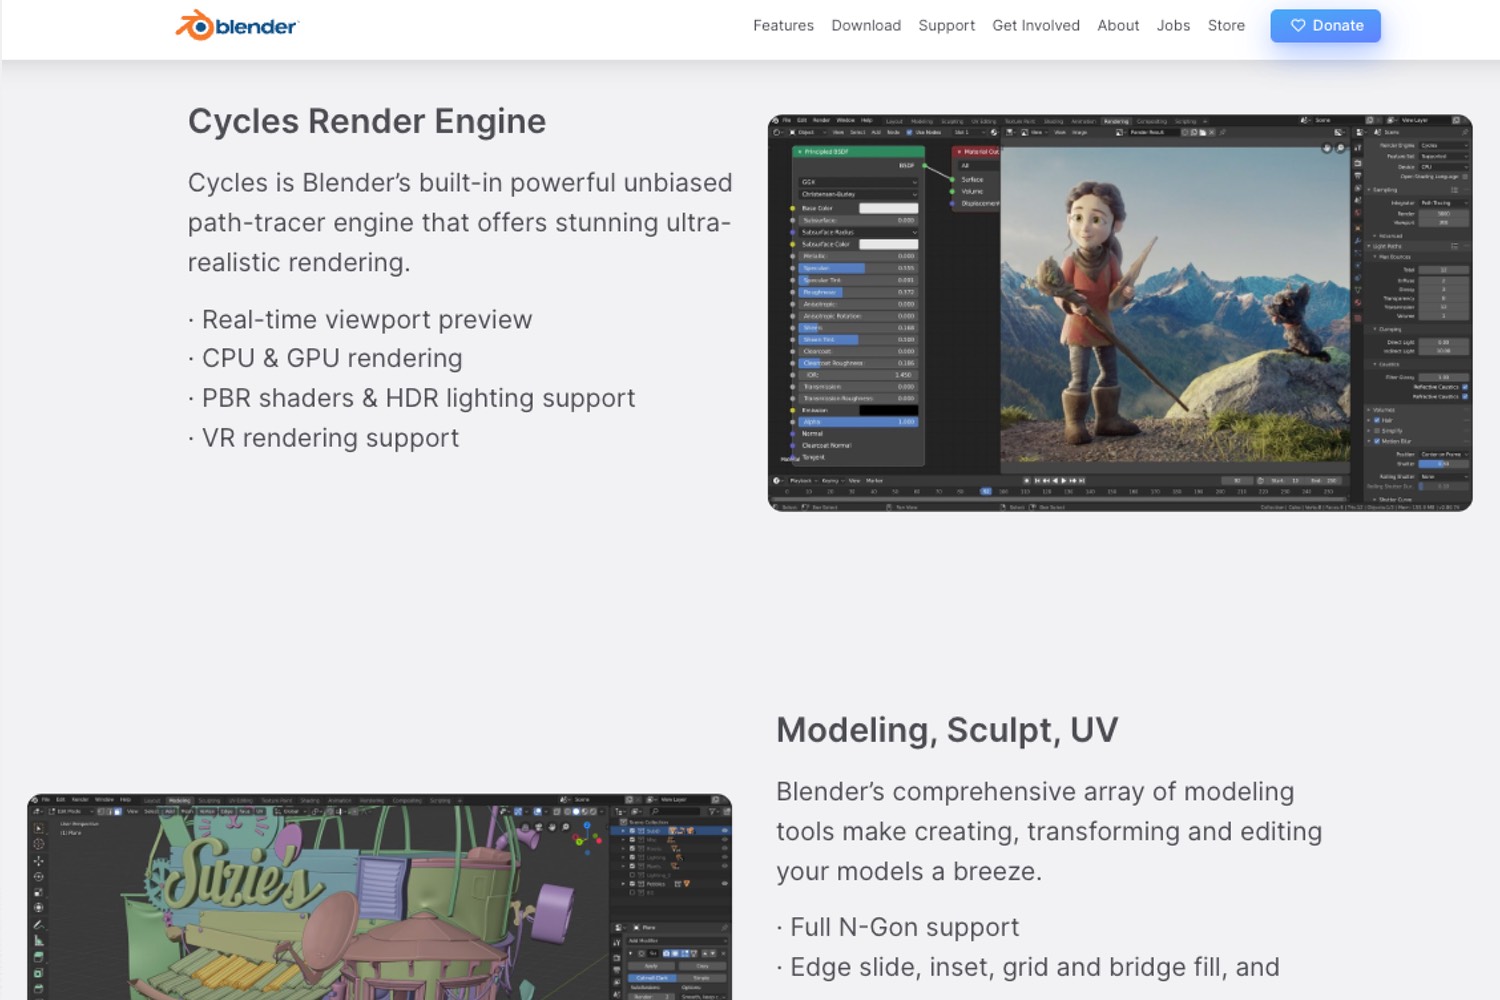This screenshot has height=1000, width=1500.
Task: Open the Get Involved page
Action: 1036,26
